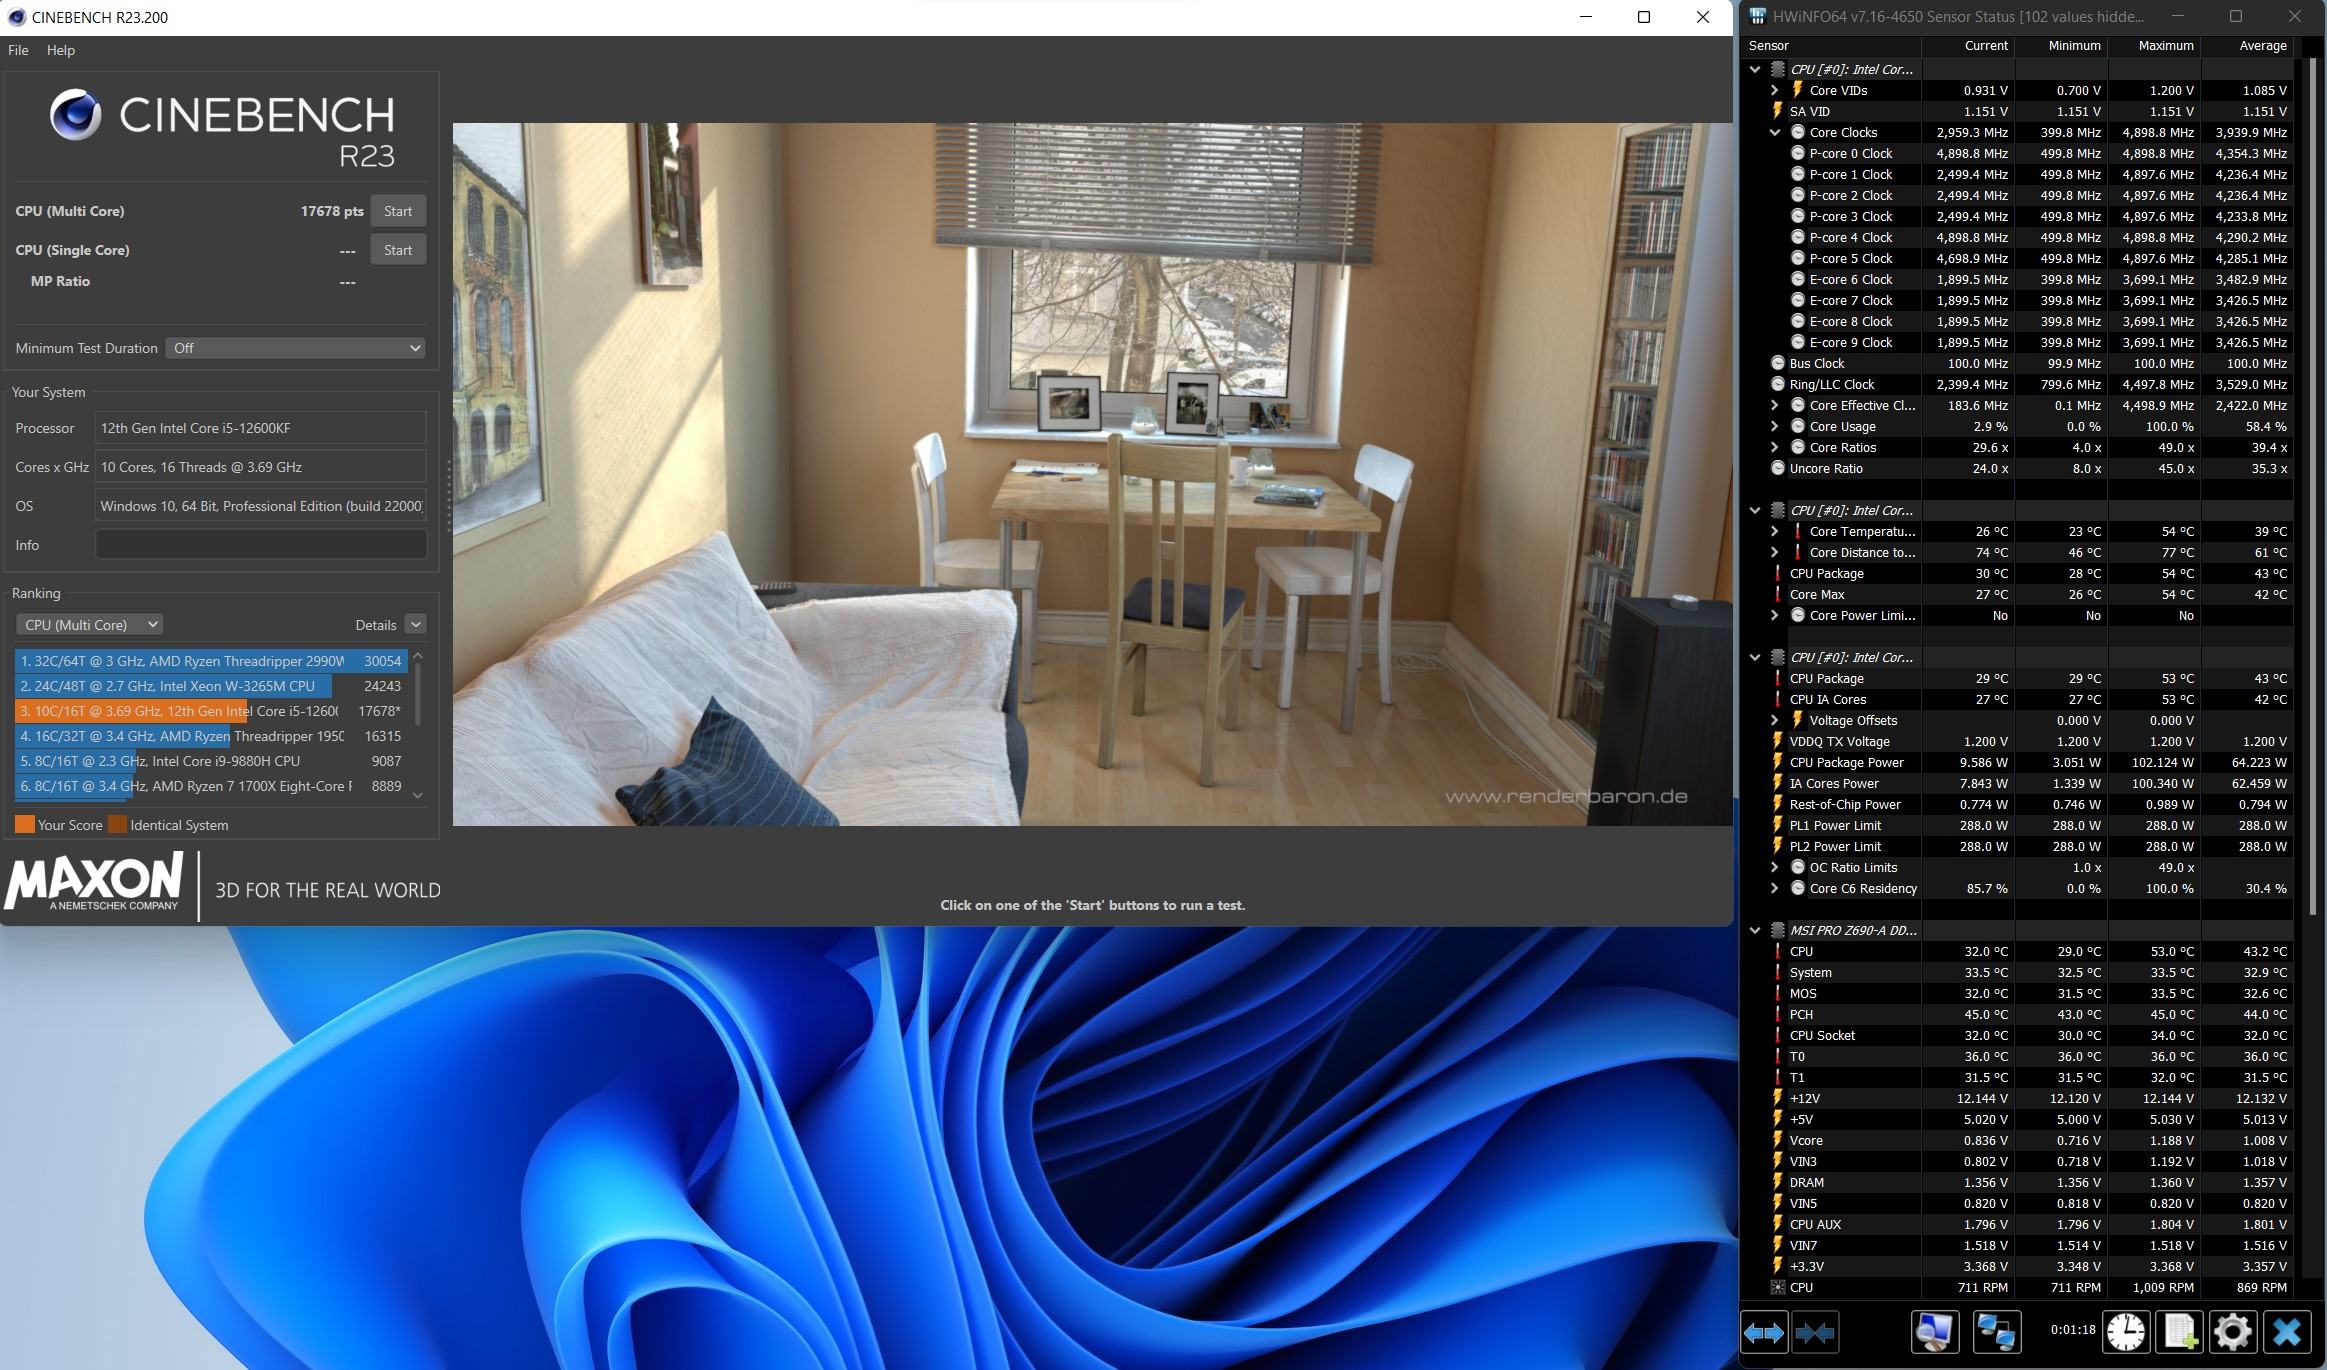This screenshot has width=2327, height=1370.
Task: Start the CPU Multi Core test
Action: 398,211
